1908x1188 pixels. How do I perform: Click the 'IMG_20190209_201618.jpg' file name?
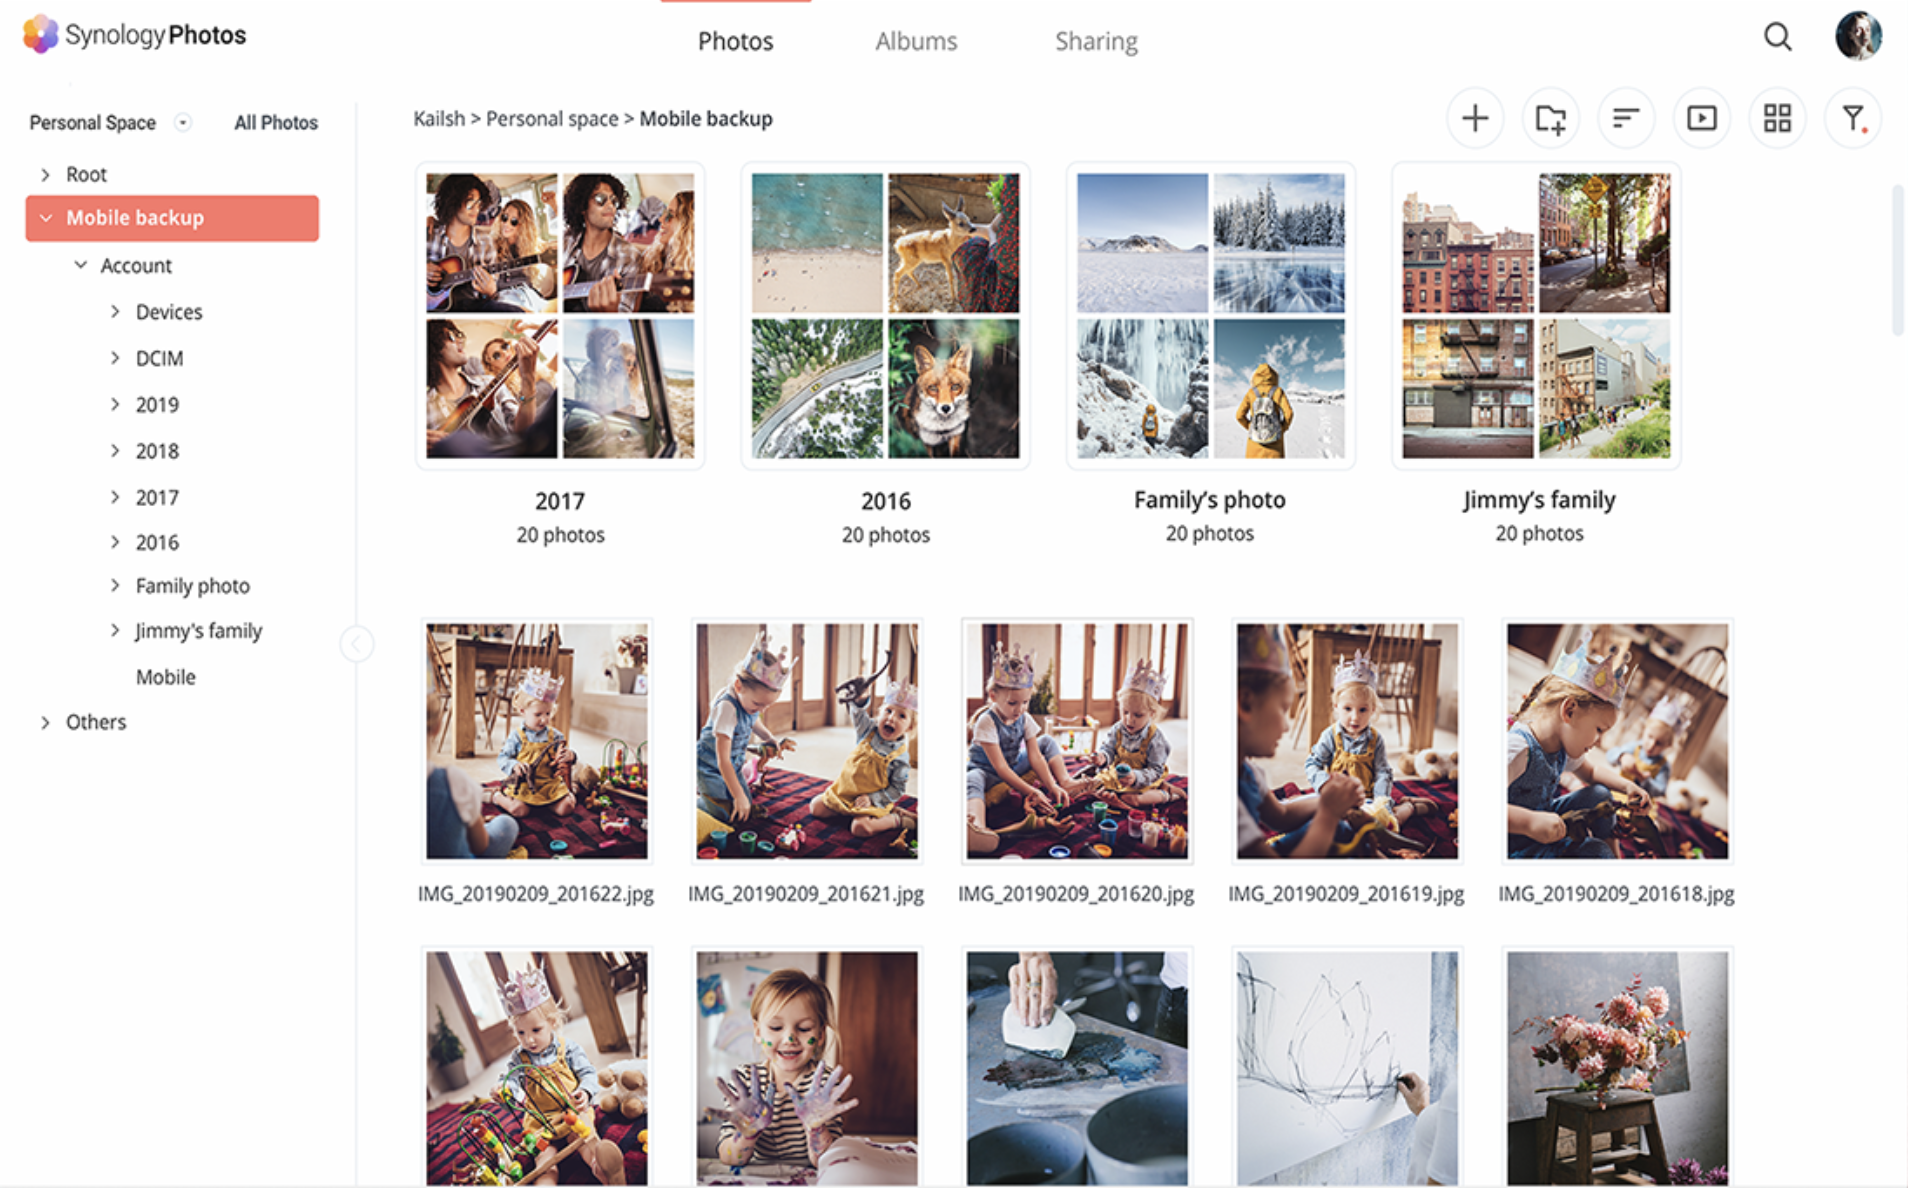[x=1616, y=894]
